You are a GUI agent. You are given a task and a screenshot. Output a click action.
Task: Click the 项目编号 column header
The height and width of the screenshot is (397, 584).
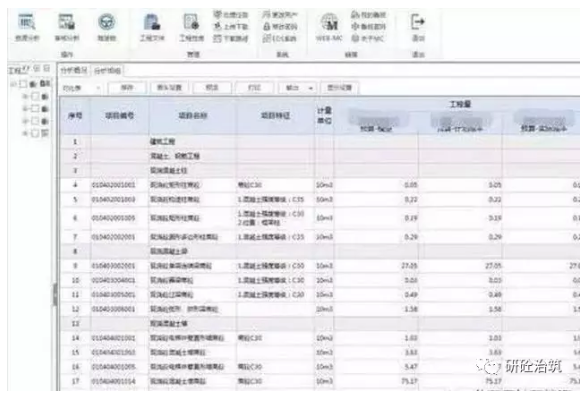click(119, 116)
